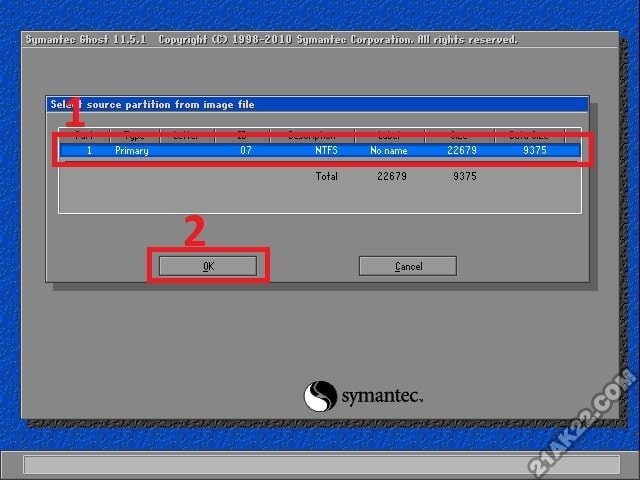Click the Total label
This screenshot has width=640, height=480.
click(327, 176)
